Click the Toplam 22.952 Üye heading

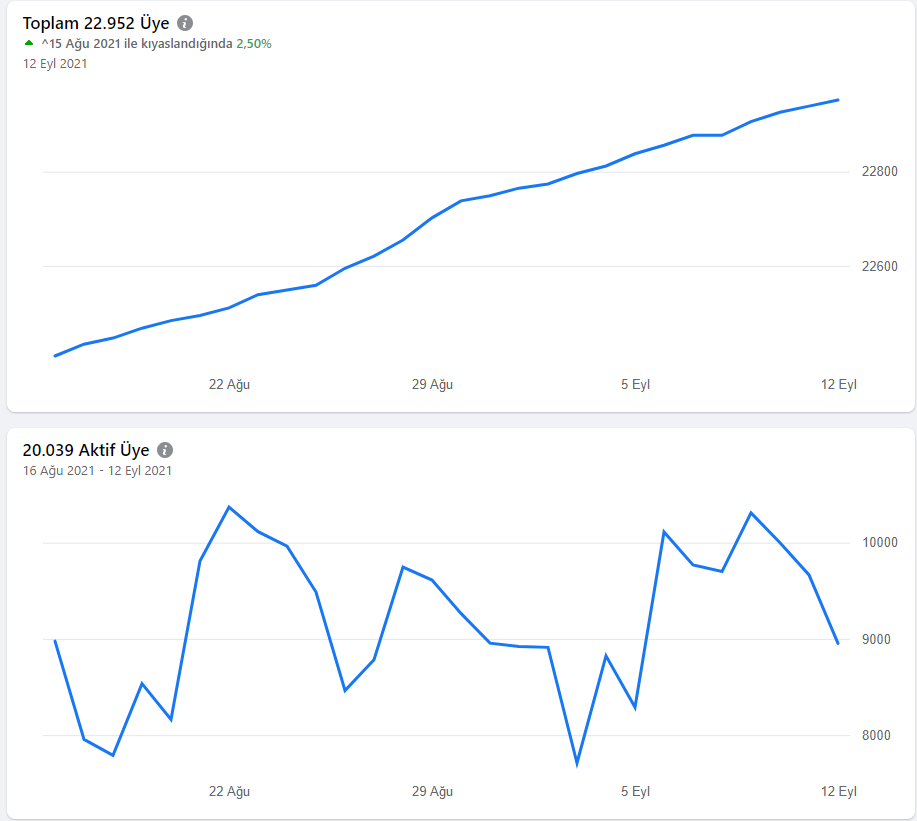click(x=96, y=23)
